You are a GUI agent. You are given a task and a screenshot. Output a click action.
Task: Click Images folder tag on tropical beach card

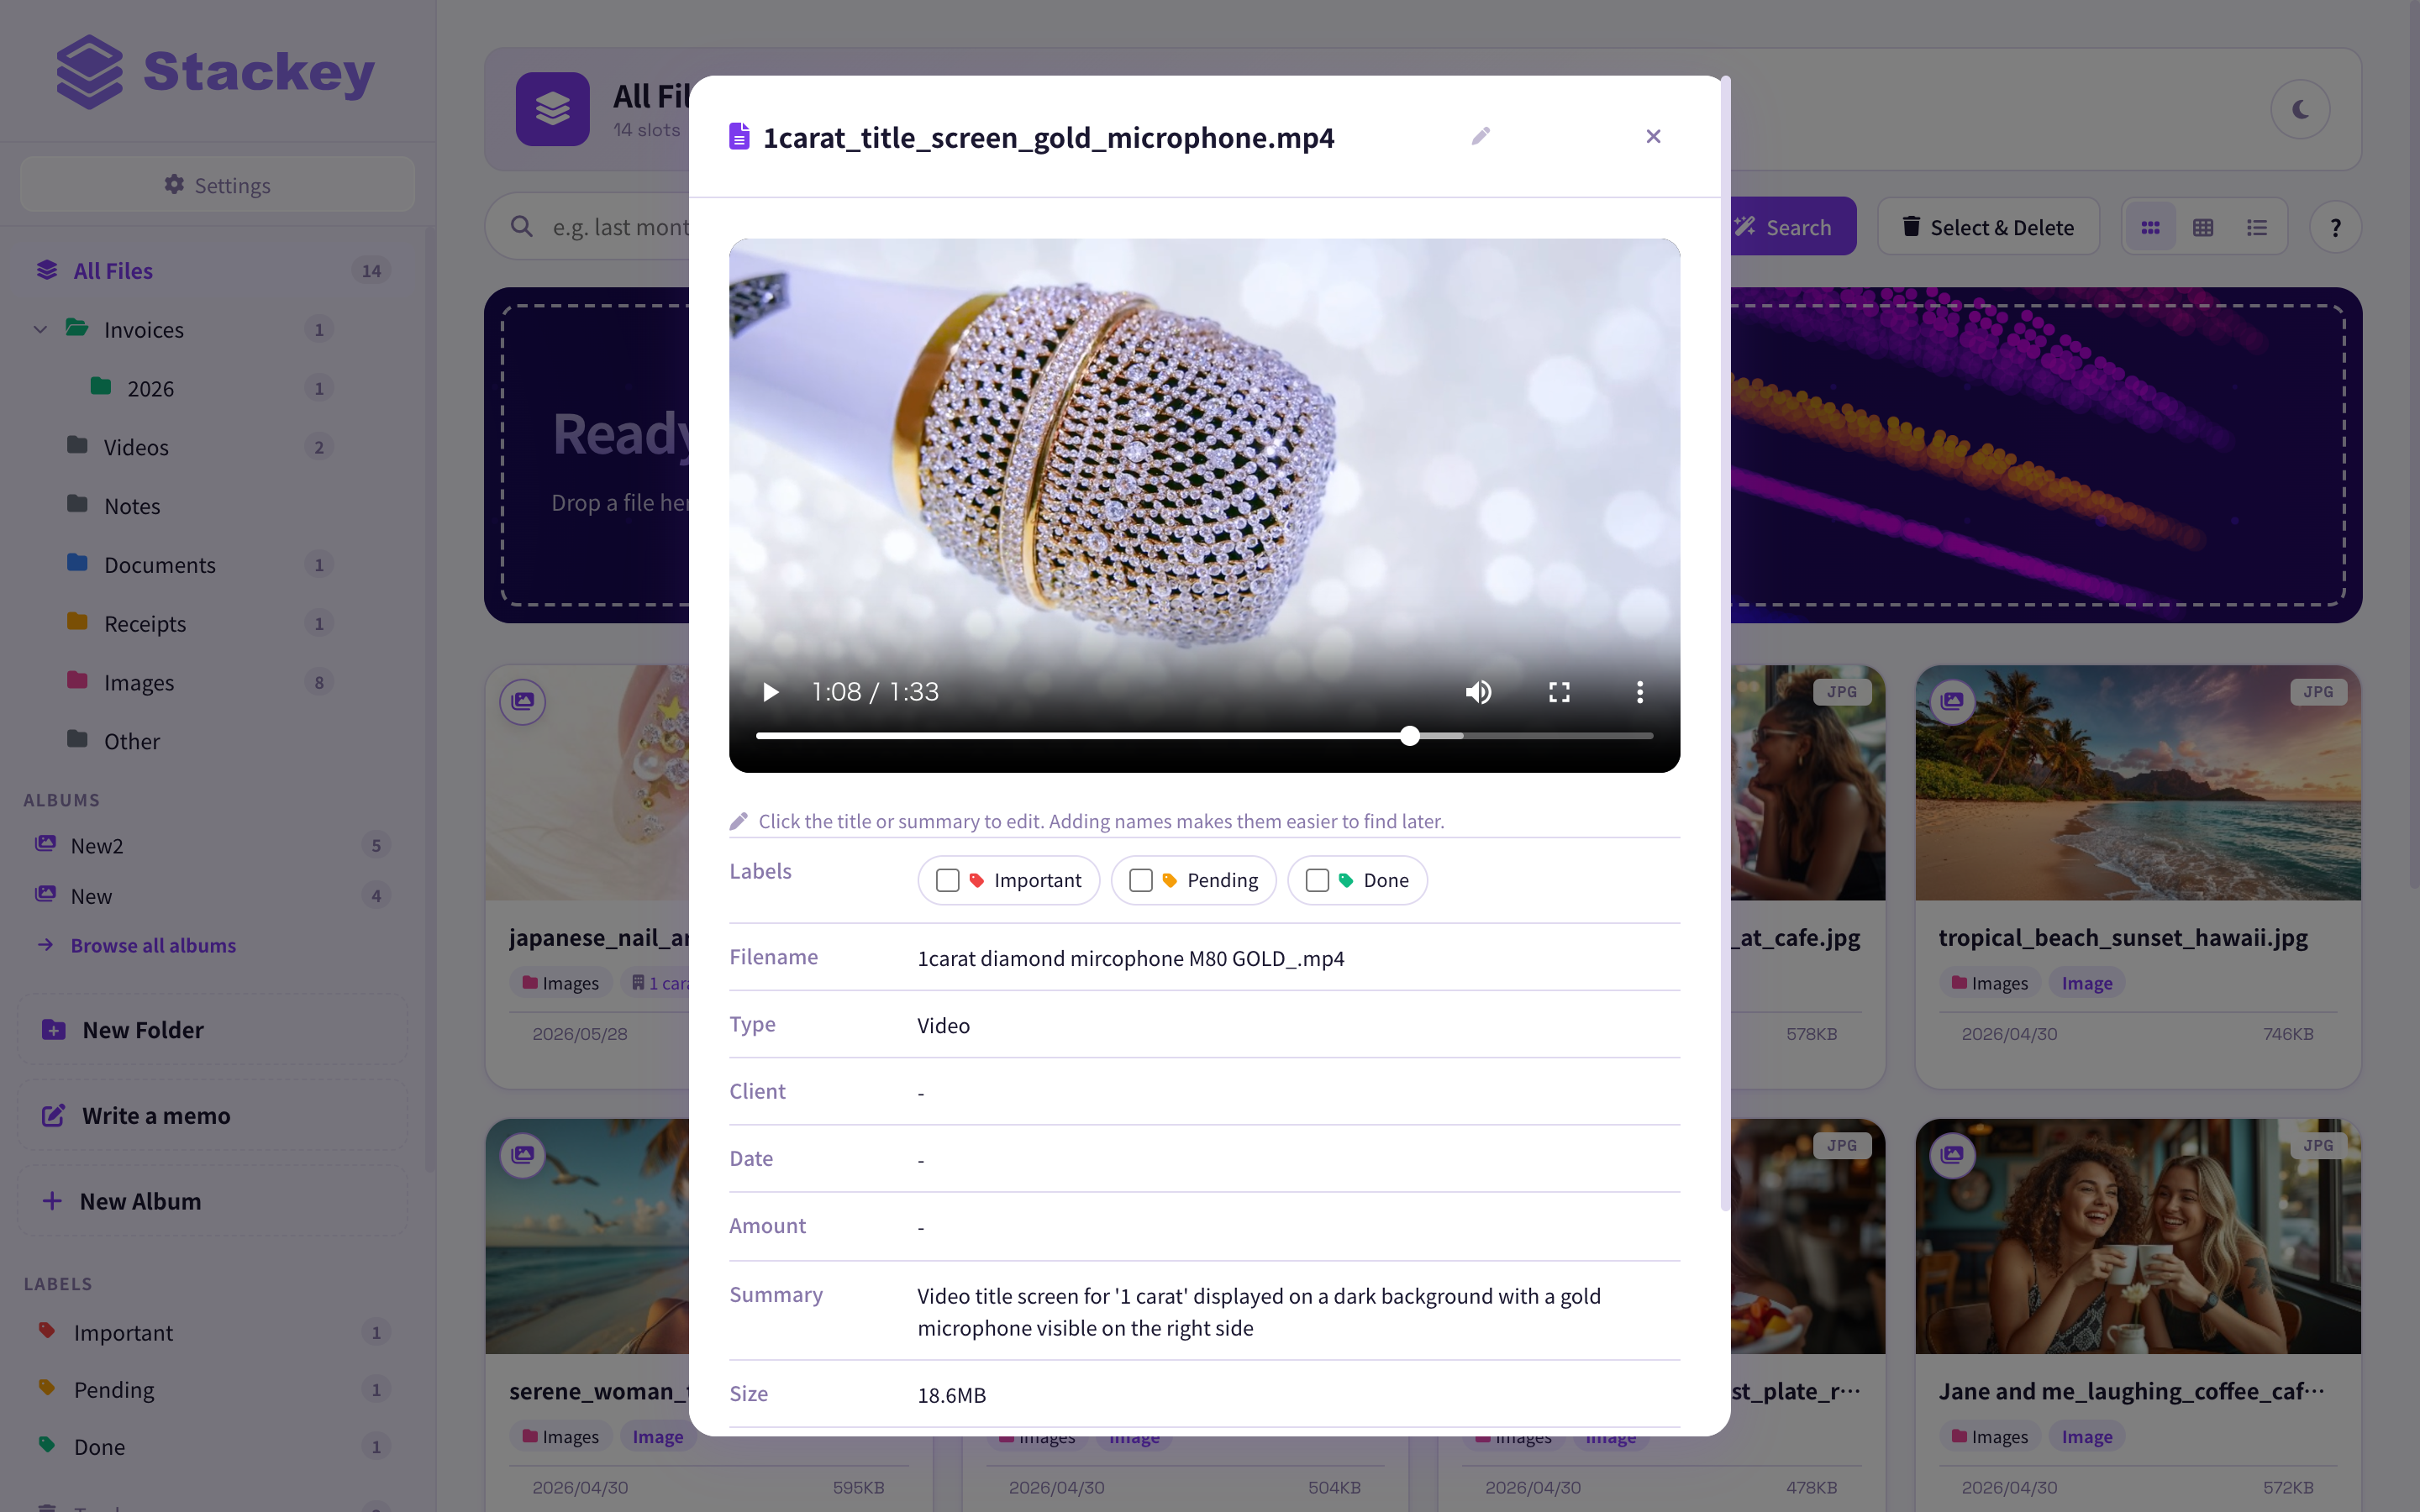pyautogui.click(x=1989, y=983)
